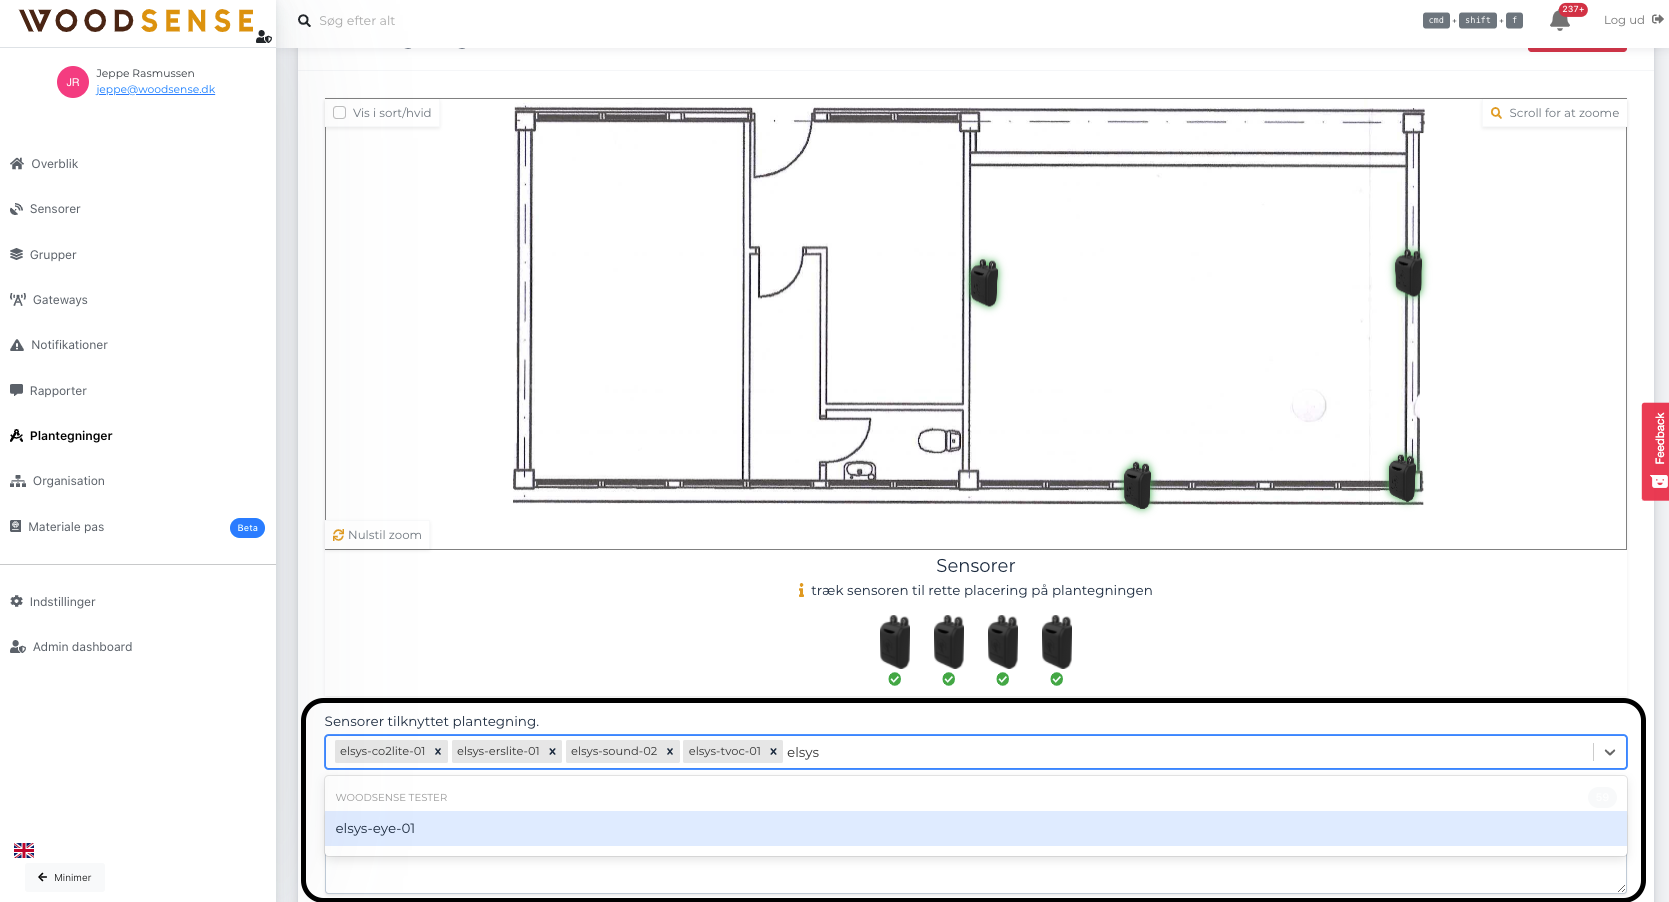Open the Feedback side tab
The image size is (1669, 902).
coord(1657,451)
